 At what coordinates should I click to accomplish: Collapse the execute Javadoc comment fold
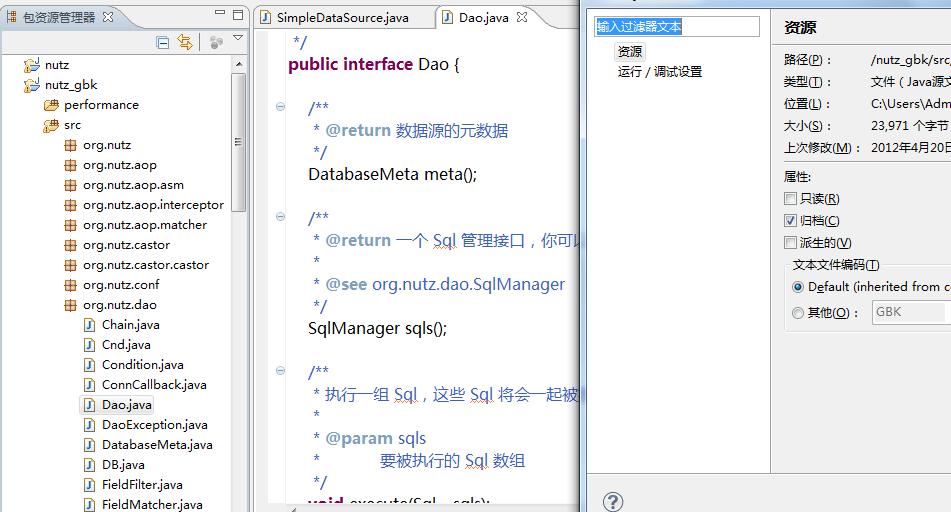(x=280, y=371)
